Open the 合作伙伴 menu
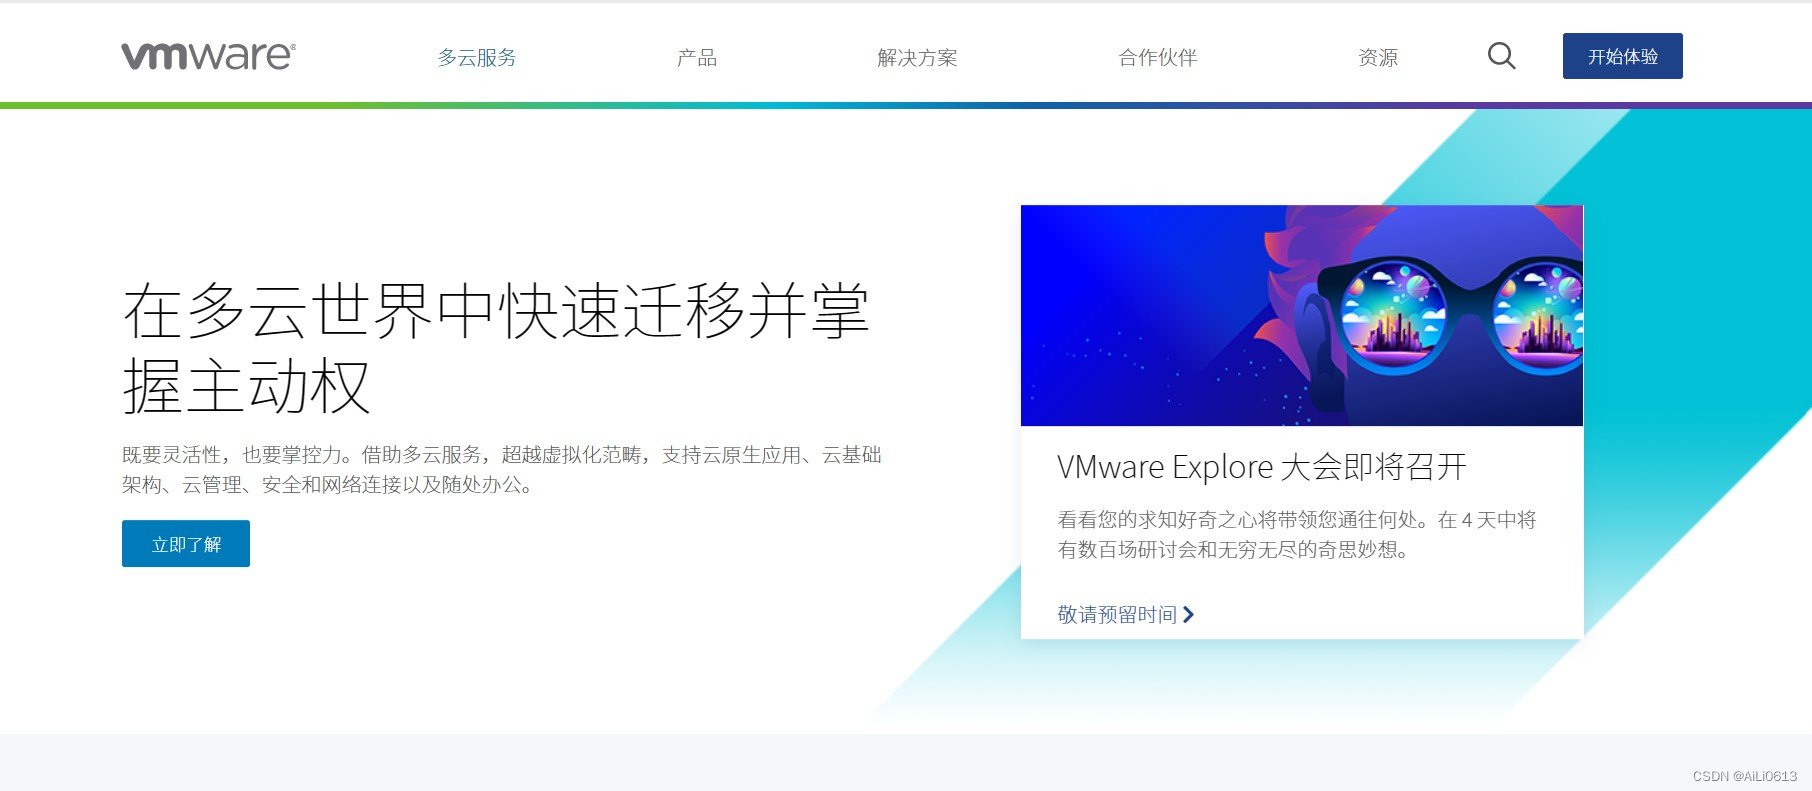The image size is (1812, 791). point(1157,58)
